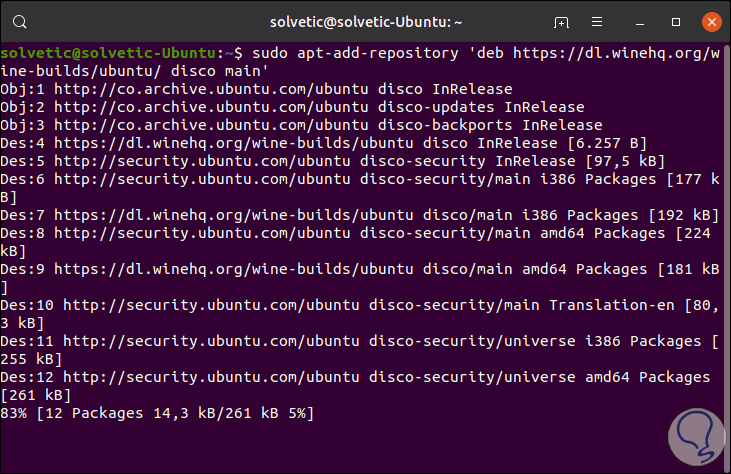731x474 pixels.
Task: Open the hamburger menu
Action: (x=597, y=22)
